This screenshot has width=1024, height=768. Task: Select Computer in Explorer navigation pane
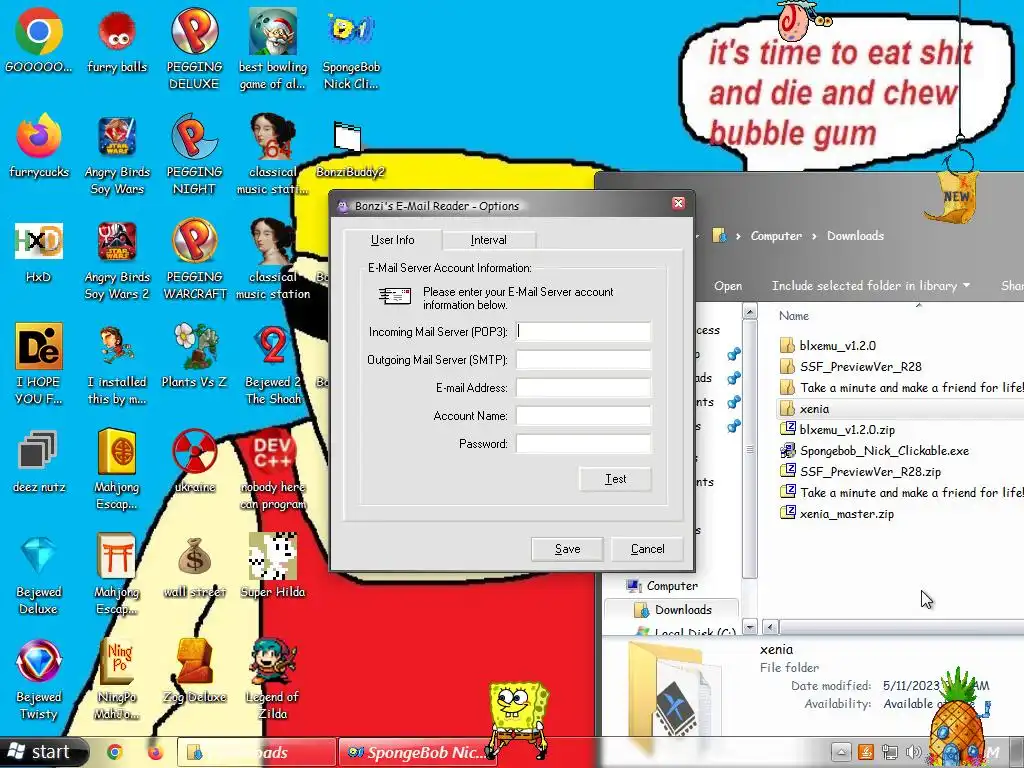[662, 586]
